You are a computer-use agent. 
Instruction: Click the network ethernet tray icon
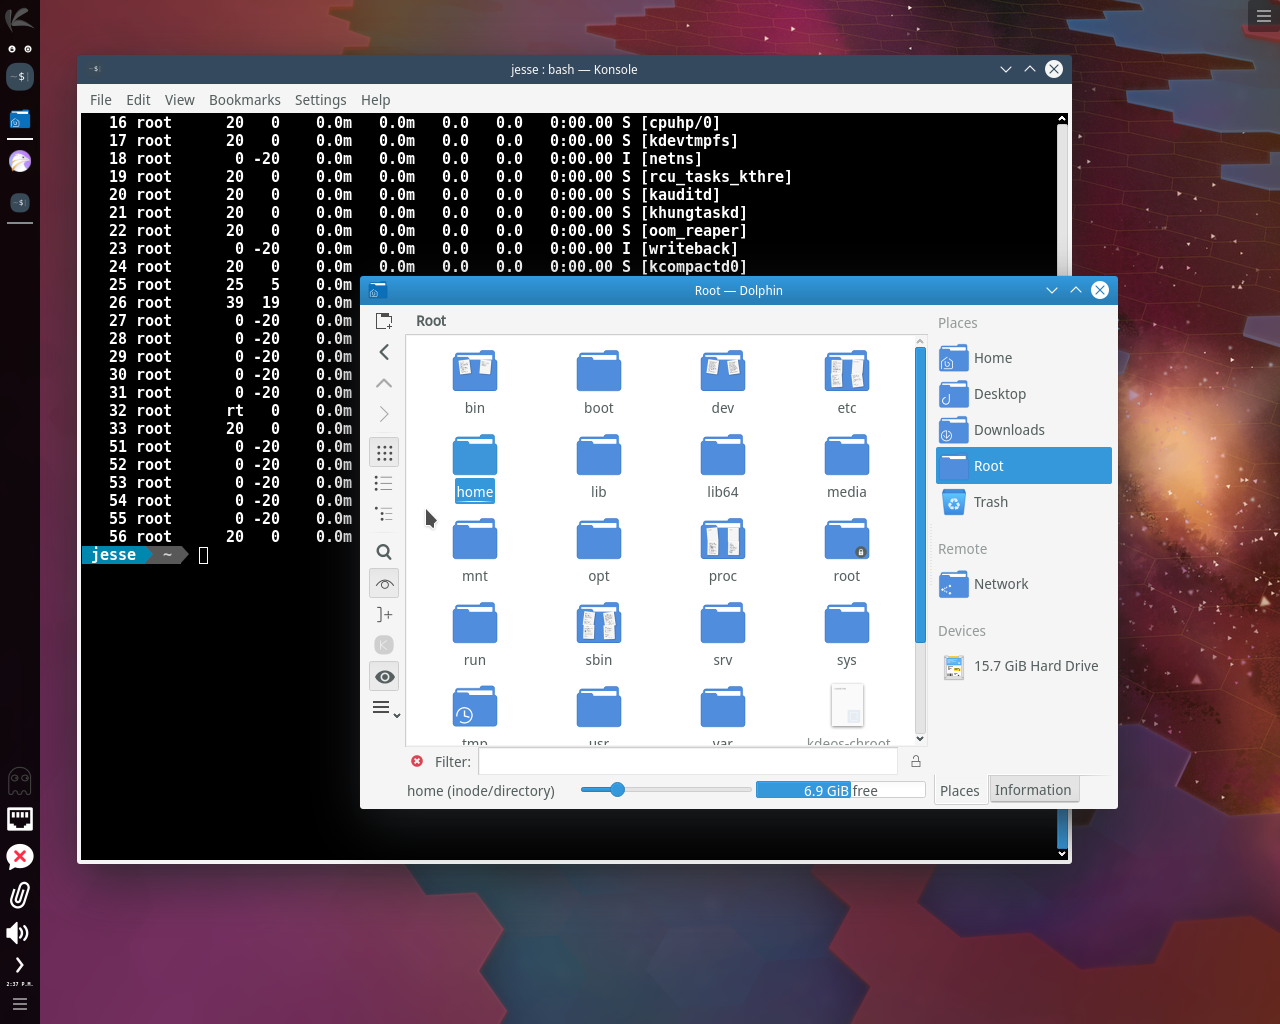click(x=20, y=819)
